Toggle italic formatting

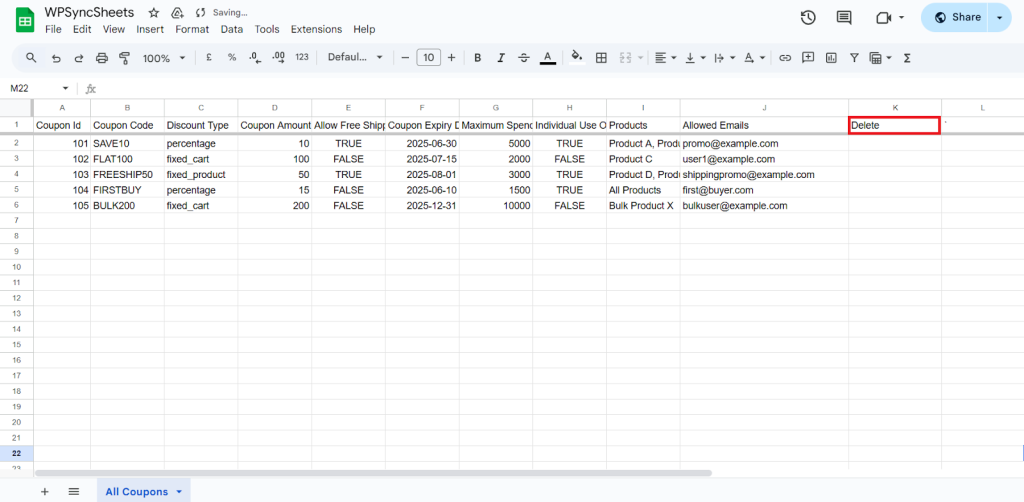point(501,58)
